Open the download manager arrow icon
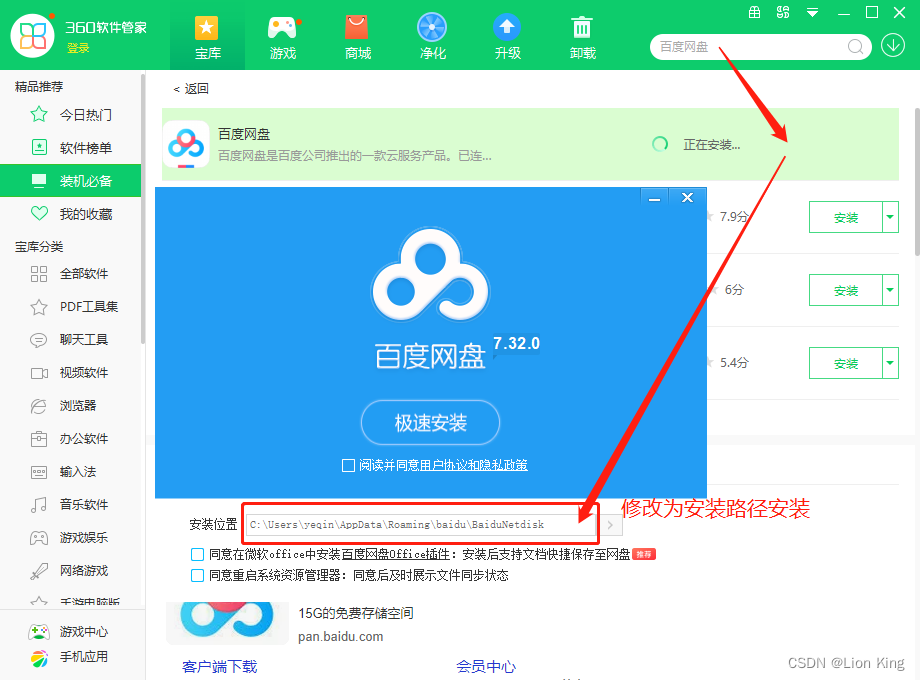The width and height of the screenshot is (920, 680). 893,45
